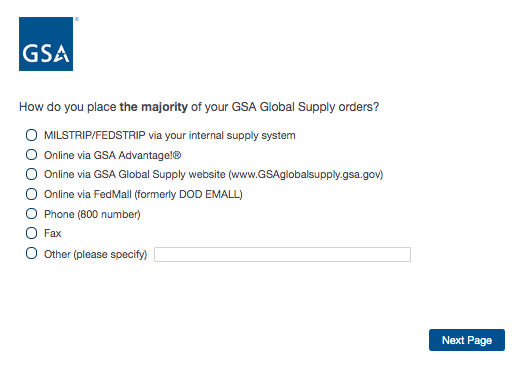The image size is (518, 376).
Task: Select the Phone (800 number) radio button
Action: [x=31, y=214]
